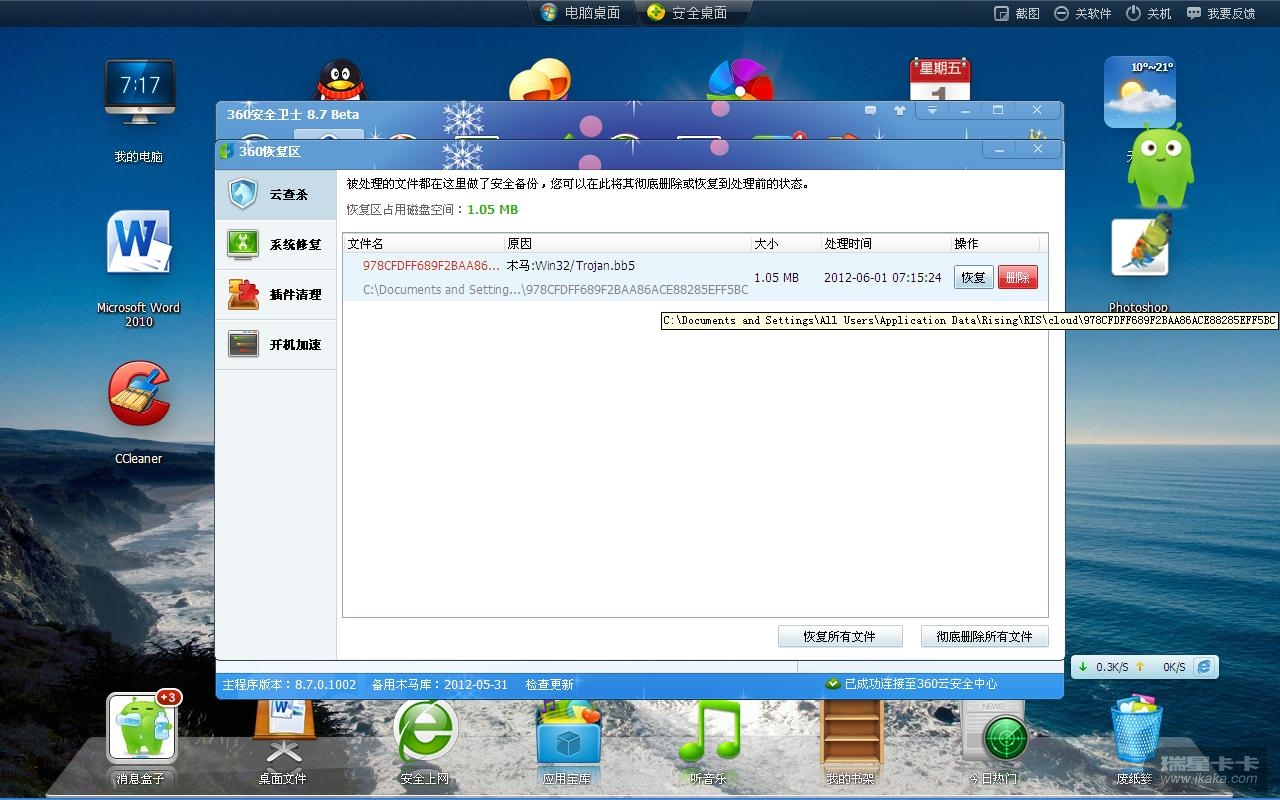
Task: Click the network speed indicator widget
Action: click(1144, 667)
